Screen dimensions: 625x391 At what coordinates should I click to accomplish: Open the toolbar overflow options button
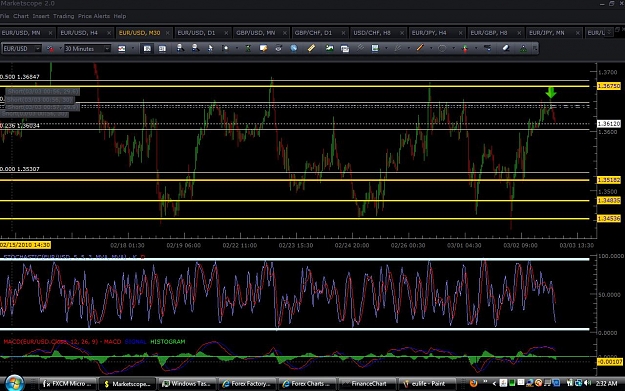click(x=535, y=49)
